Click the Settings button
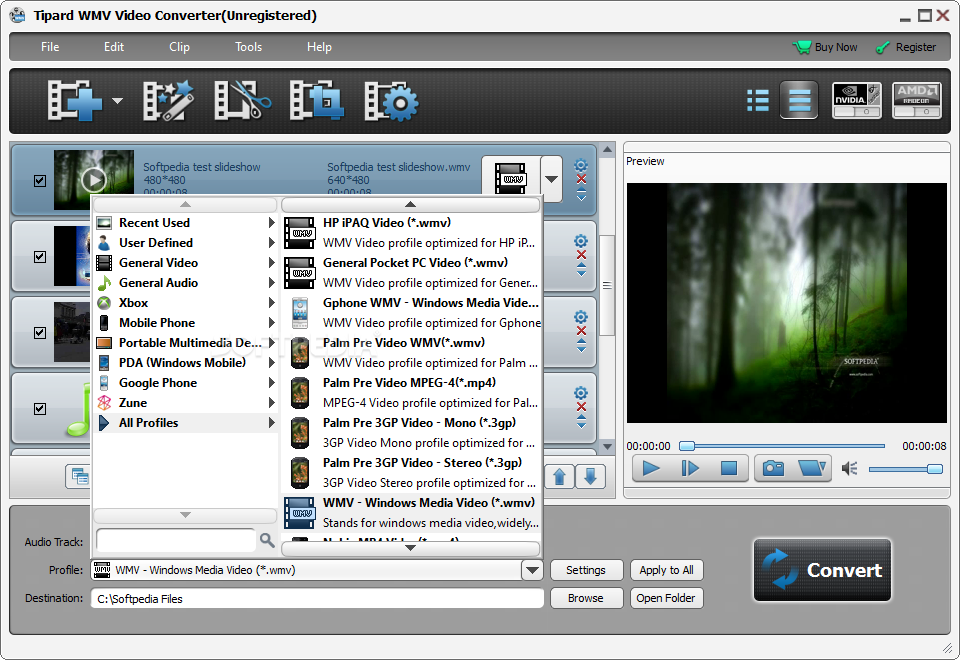960x660 pixels. coord(586,570)
